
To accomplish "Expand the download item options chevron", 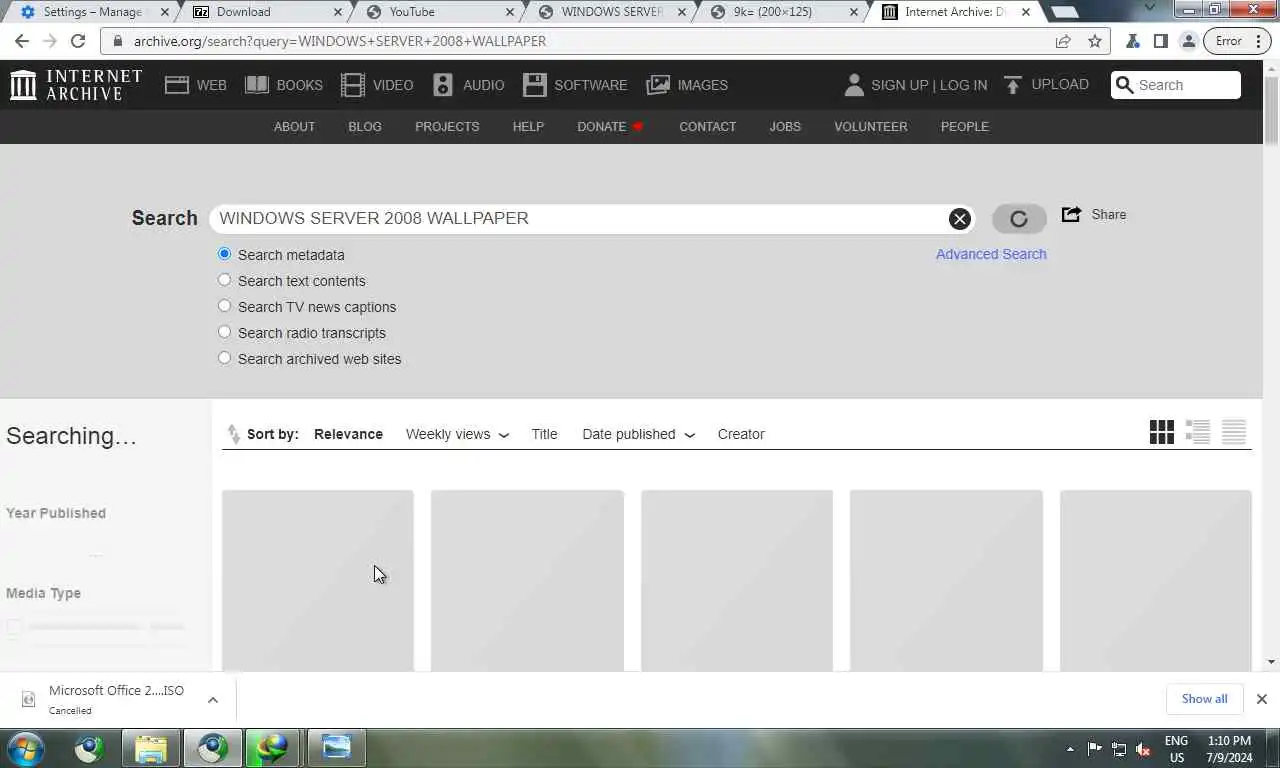I will click(213, 699).
